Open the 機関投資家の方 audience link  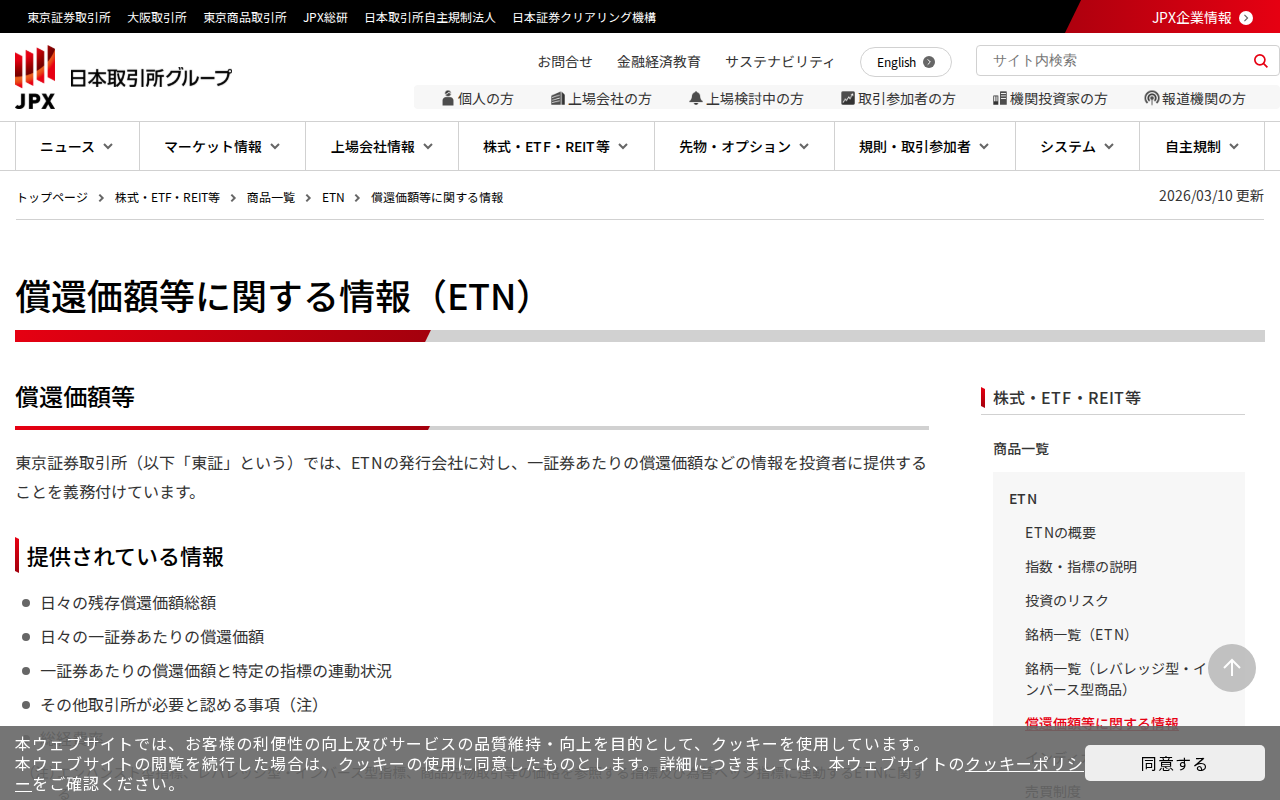pyautogui.click(x=1050, y=98)
